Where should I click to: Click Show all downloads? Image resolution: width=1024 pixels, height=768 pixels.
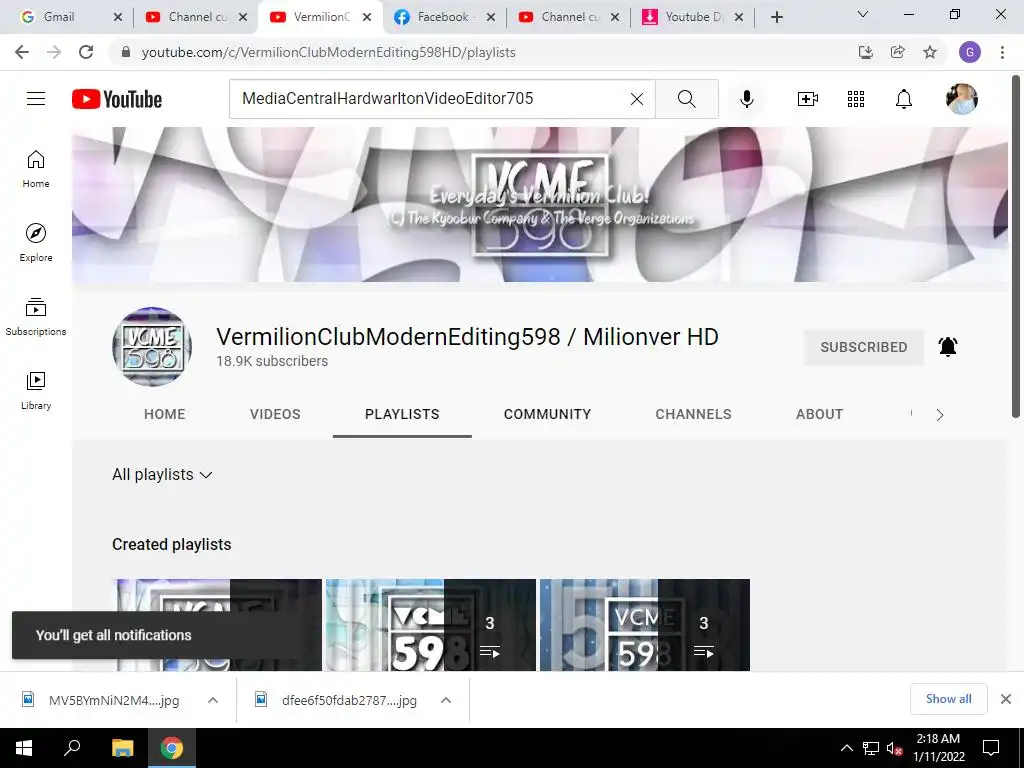(948, 699)
